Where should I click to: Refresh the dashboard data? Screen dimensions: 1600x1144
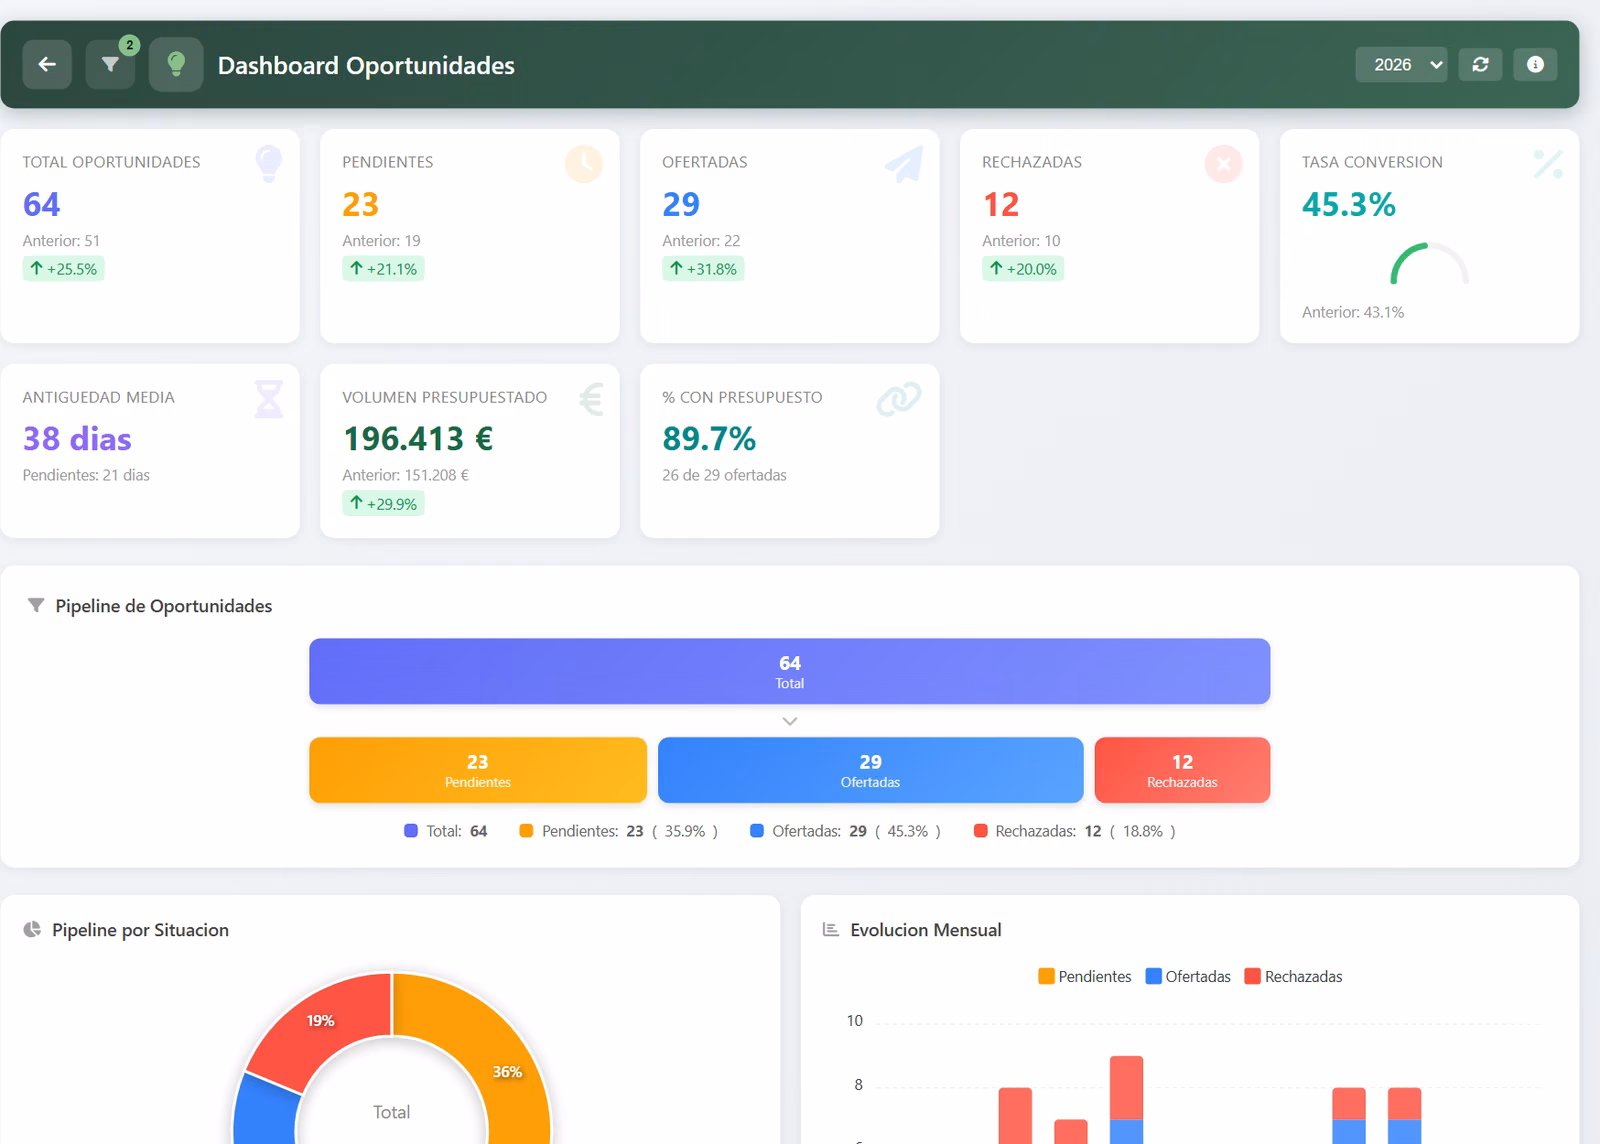(1480, 65)
